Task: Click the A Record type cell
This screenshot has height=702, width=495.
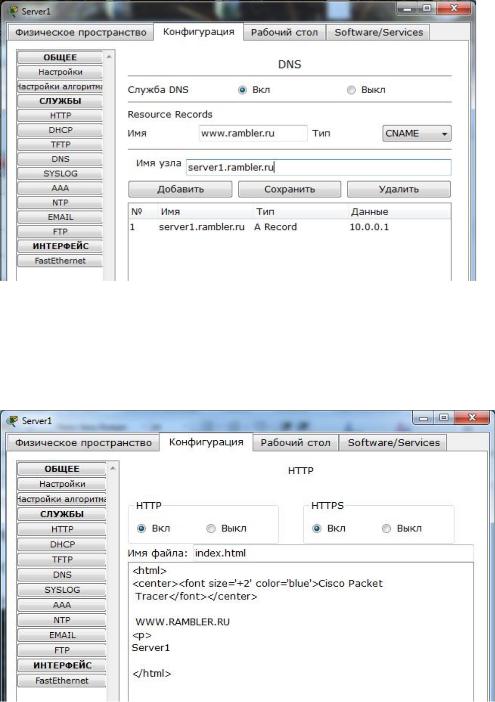Action: (x=275, y=227)
